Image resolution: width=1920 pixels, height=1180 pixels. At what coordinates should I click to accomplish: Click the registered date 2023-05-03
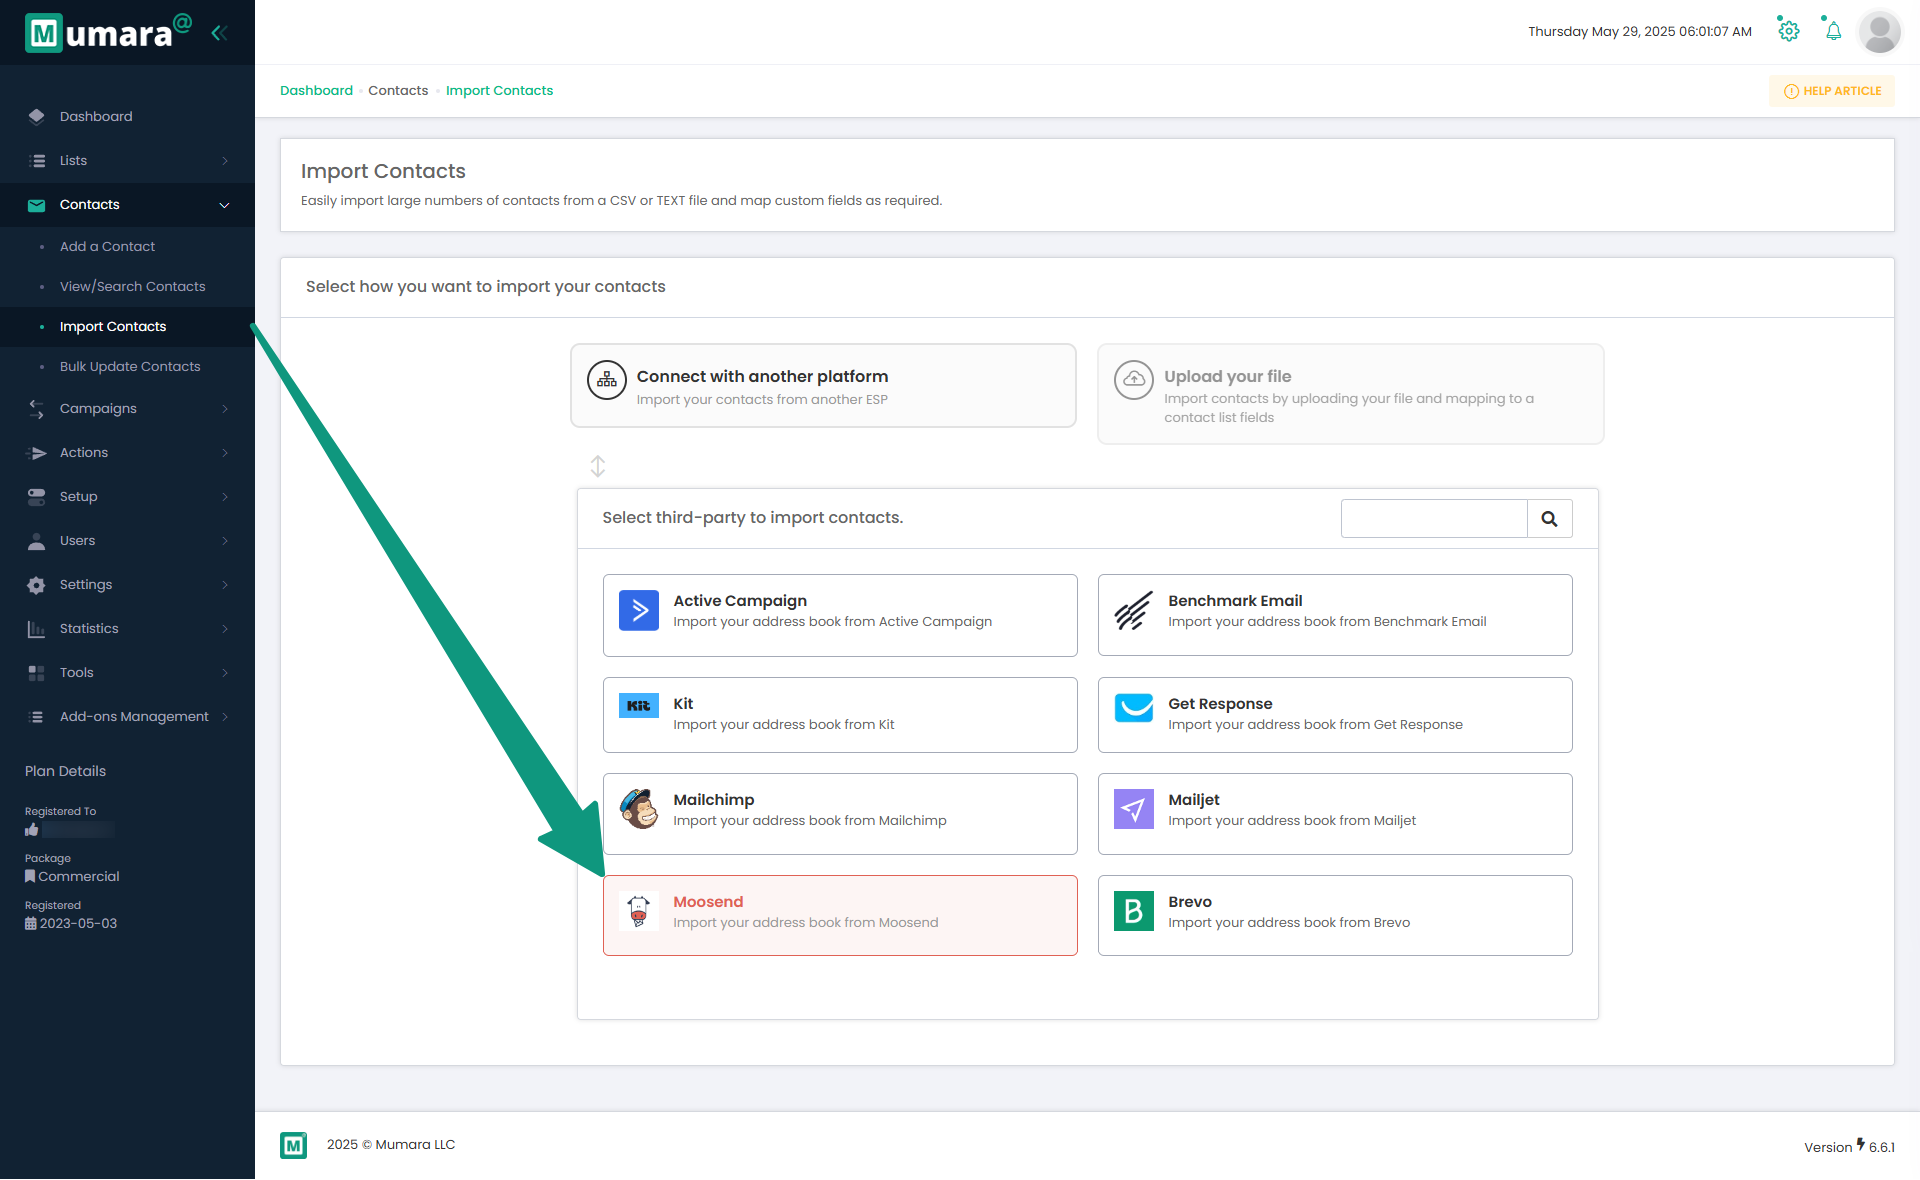pyautogui.click(x=78, y=924)
